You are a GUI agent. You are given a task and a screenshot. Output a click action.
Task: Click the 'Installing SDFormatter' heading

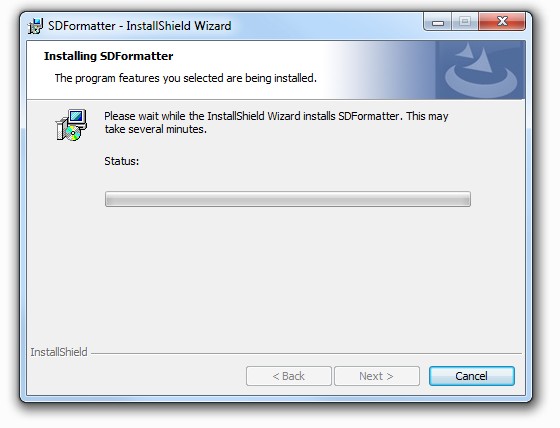(109, 56)
